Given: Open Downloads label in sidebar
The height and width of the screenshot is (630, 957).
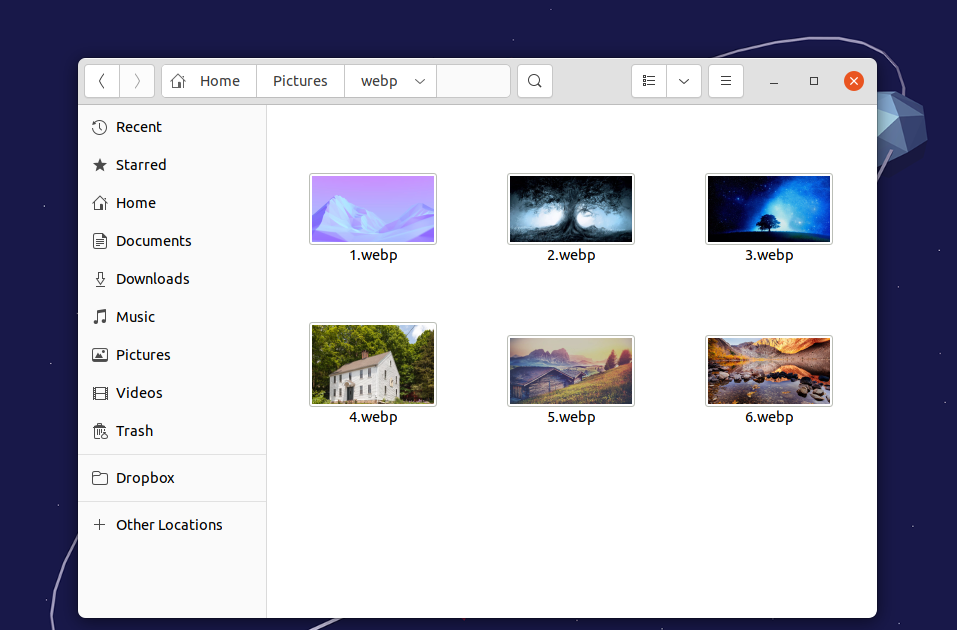Looking at the screenshot, I should [153, 279].
